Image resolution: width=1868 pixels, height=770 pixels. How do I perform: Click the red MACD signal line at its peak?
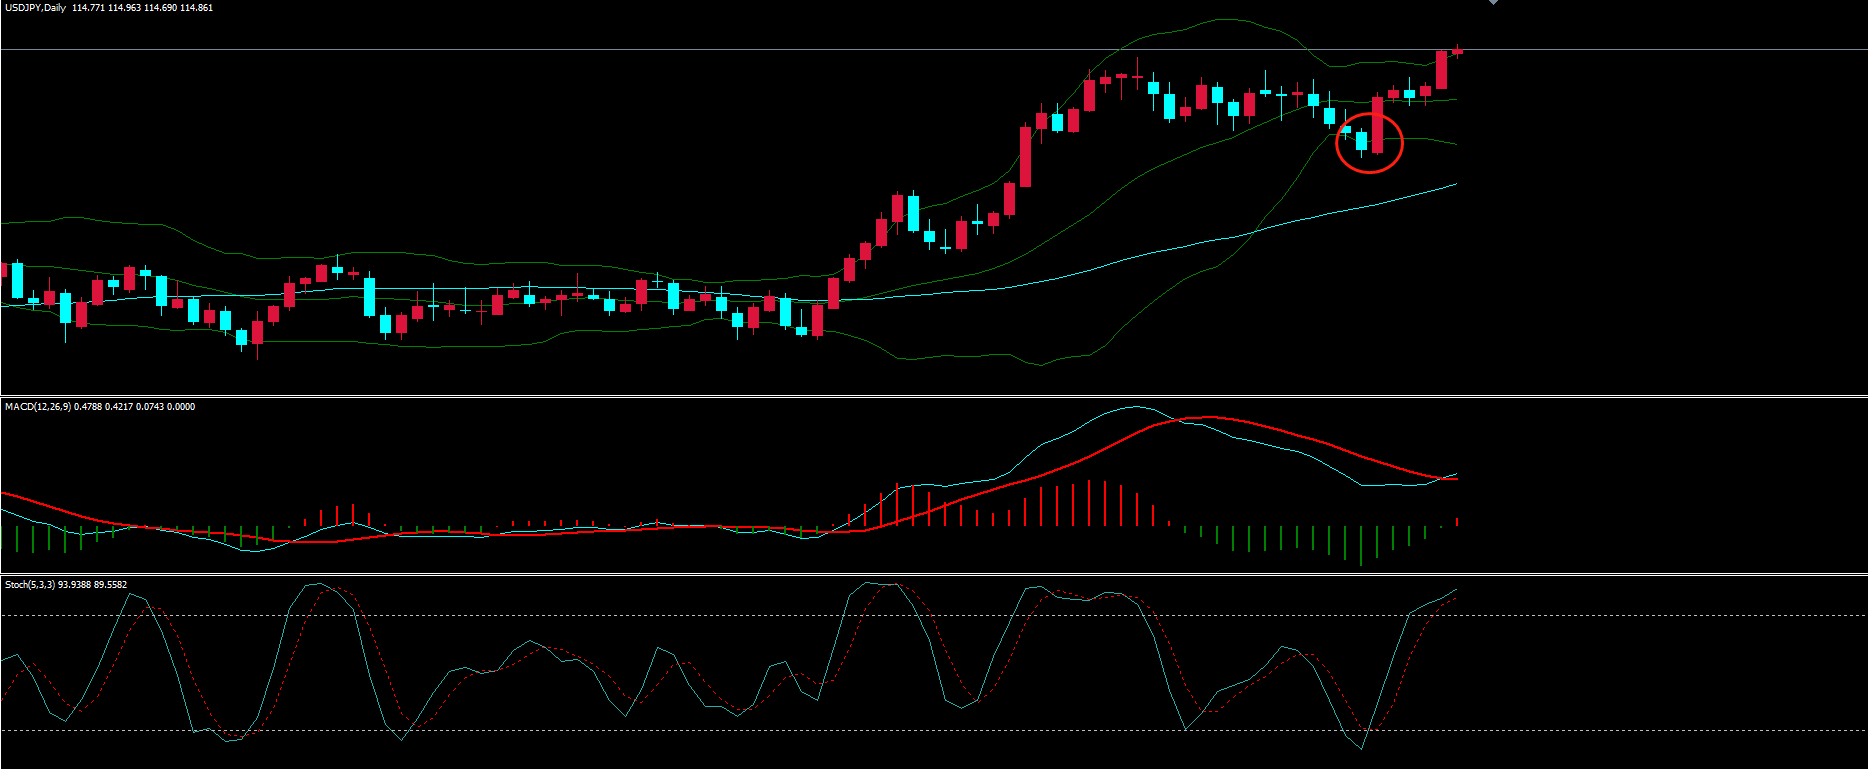1208,417
